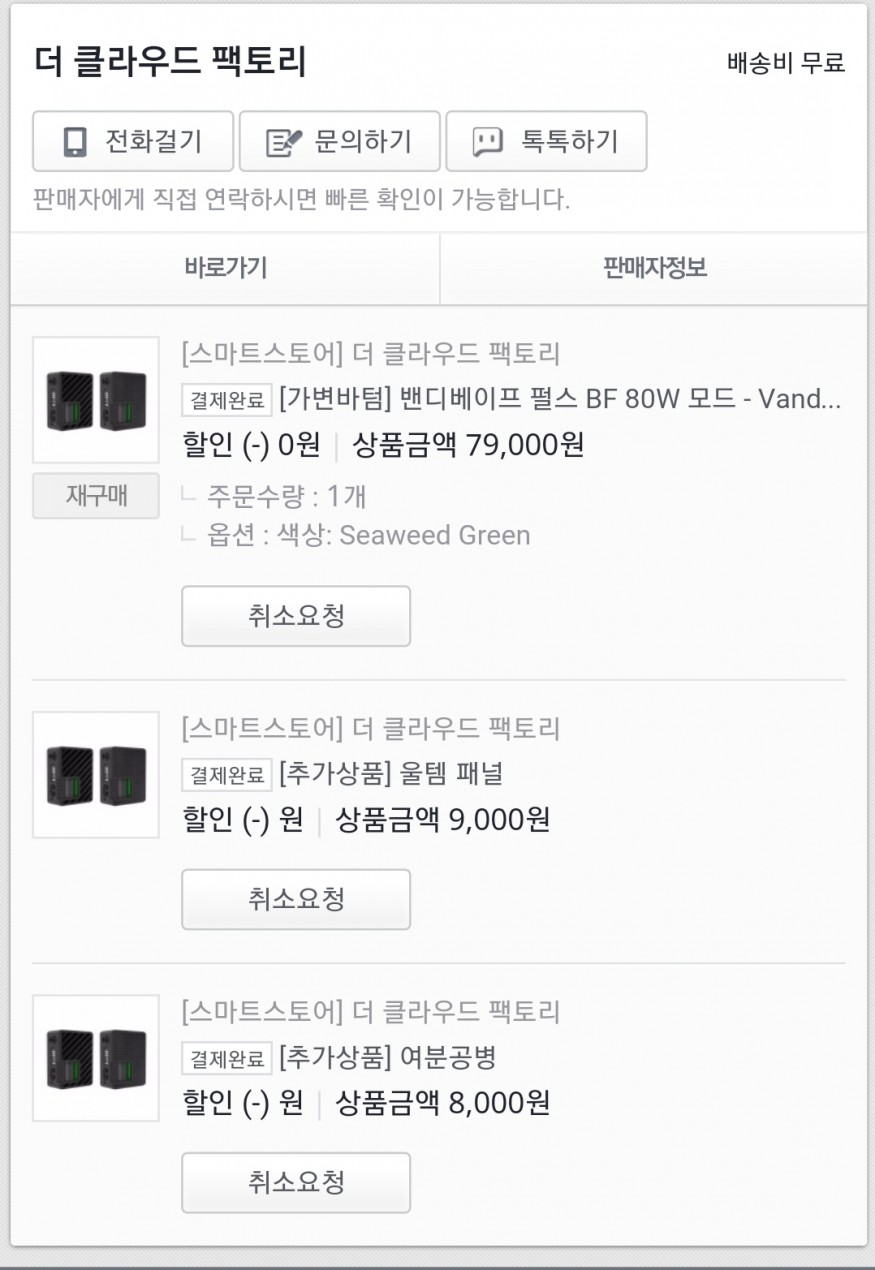Tap the store name above the 여분공병 item
Image resolution: width=875 pixels, height=1270 pixels.
click(x=371, y=1011)
